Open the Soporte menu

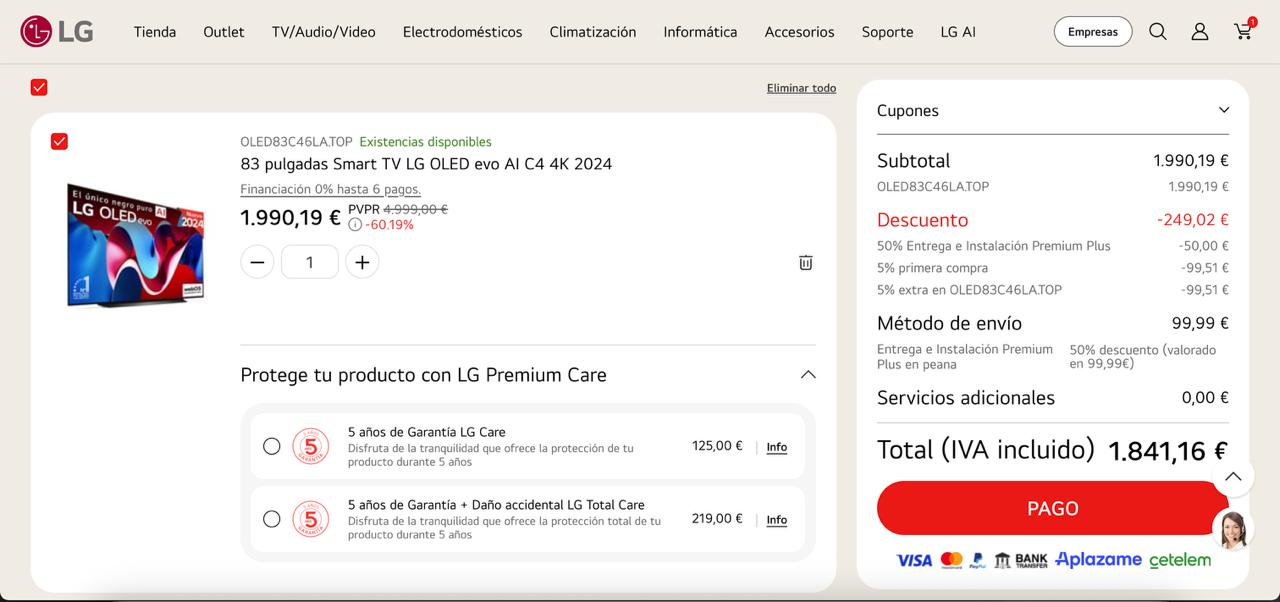(888, 32)
